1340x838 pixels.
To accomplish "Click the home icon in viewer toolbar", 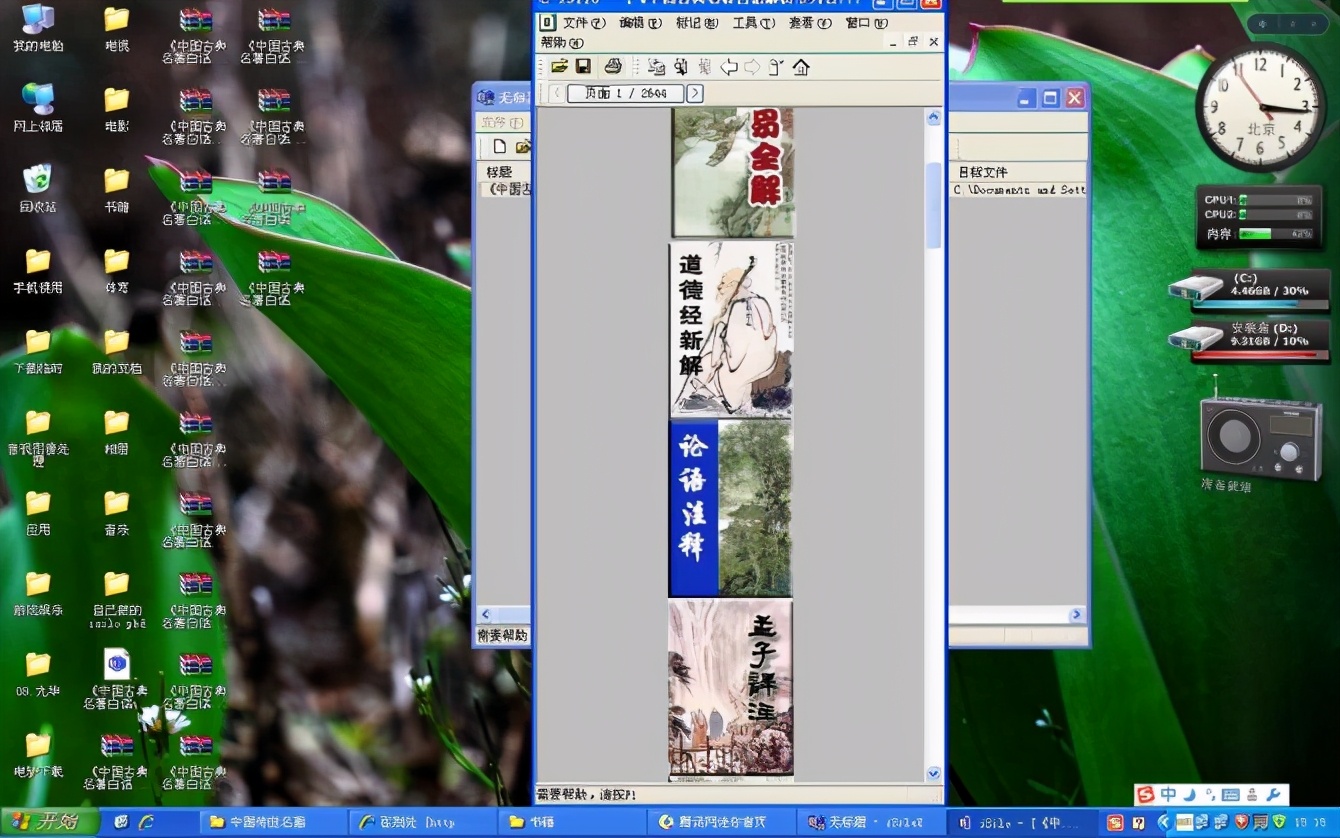I will click(x=801, y=67).
